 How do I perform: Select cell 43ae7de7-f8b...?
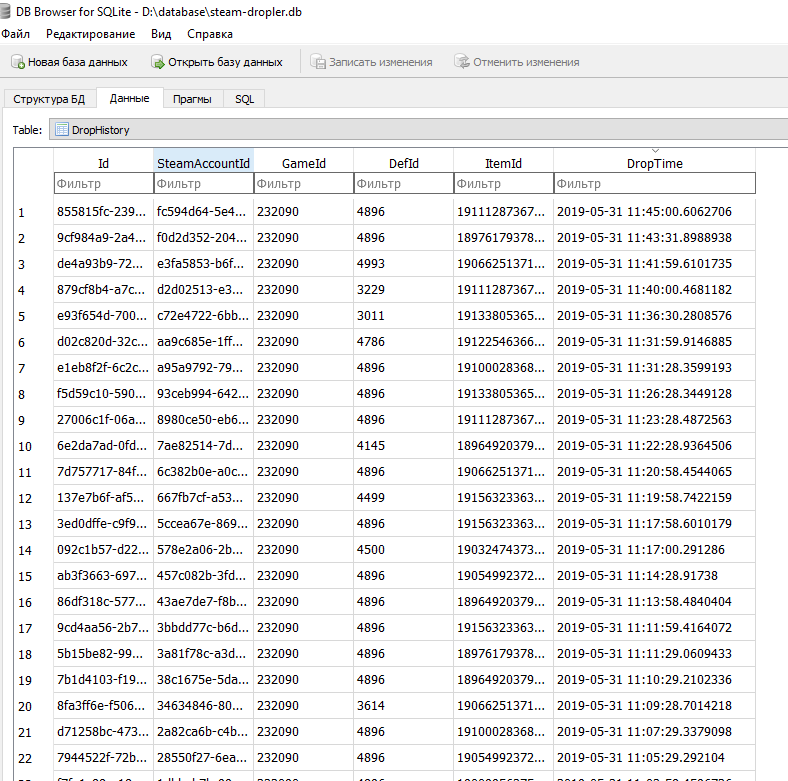click(203, 602)
